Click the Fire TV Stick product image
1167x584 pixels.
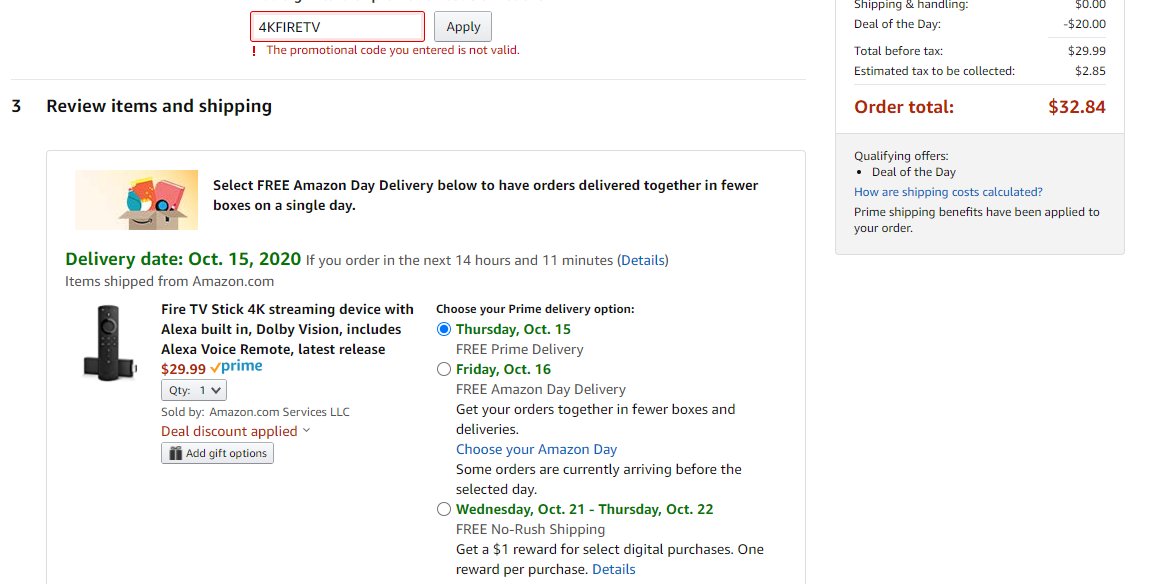pyautogui.click(x=109, y=343)
